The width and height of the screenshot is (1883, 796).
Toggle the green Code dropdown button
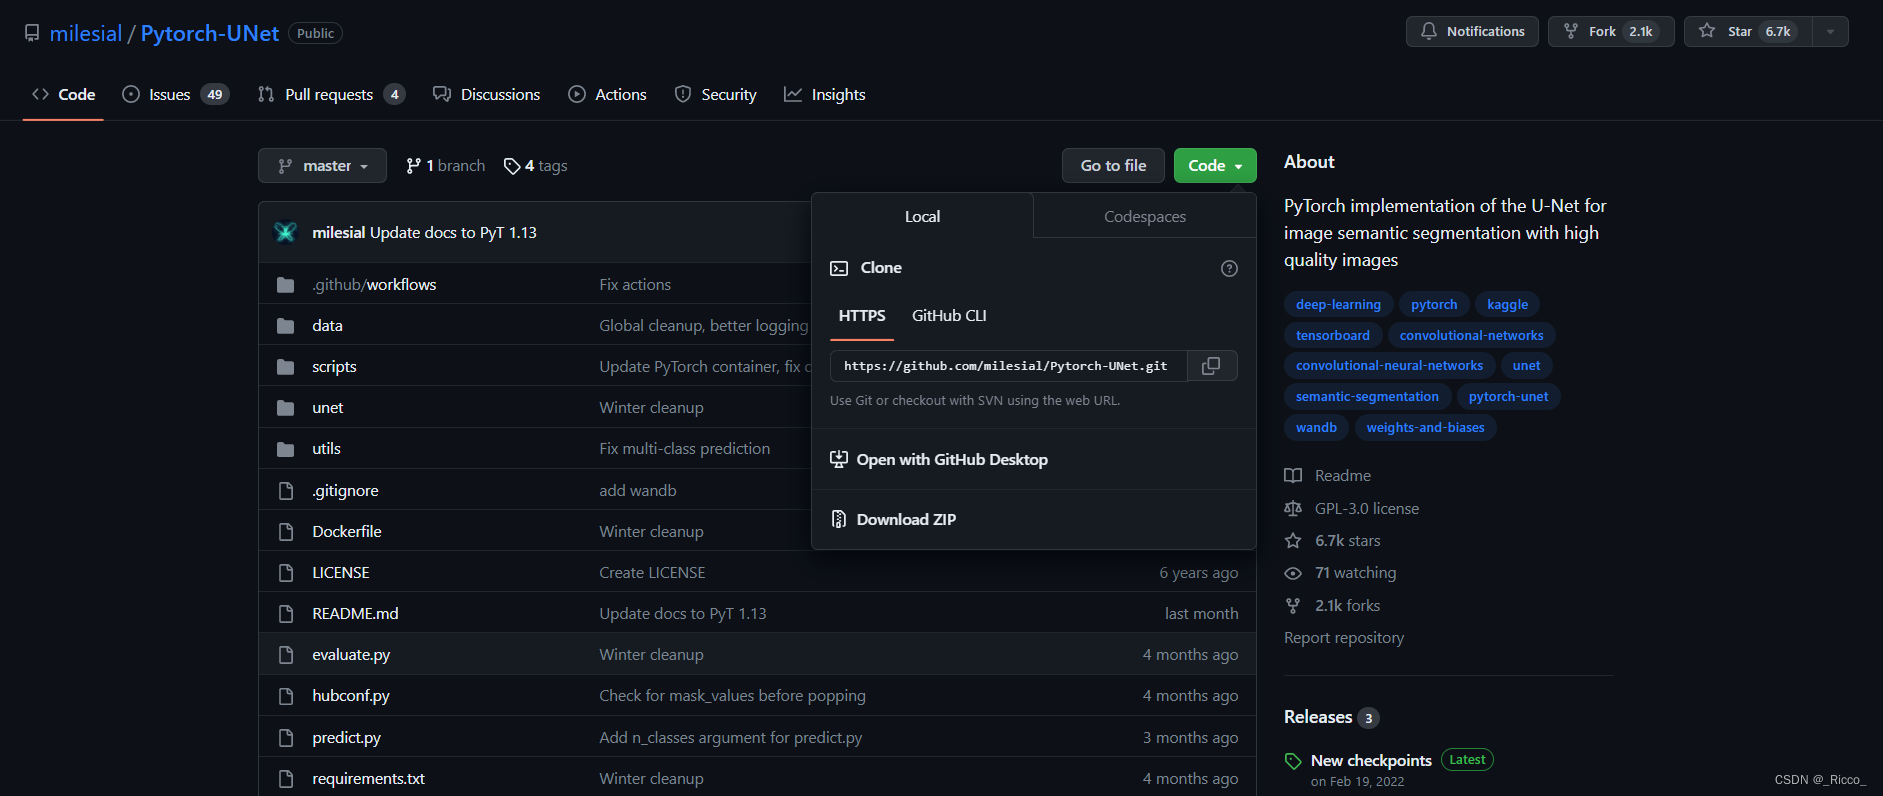(x=1215, y=166)
